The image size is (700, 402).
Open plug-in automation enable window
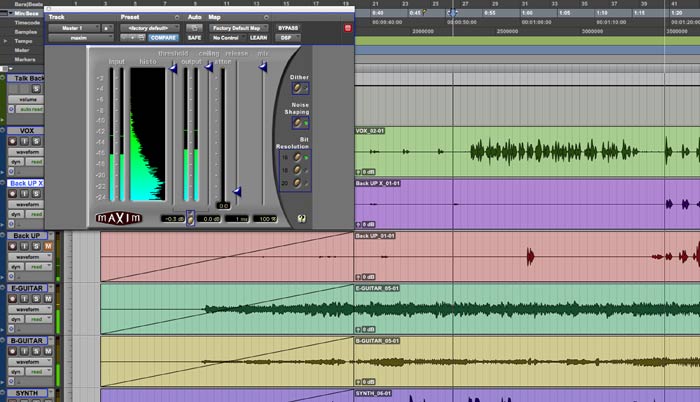[195, 28]
